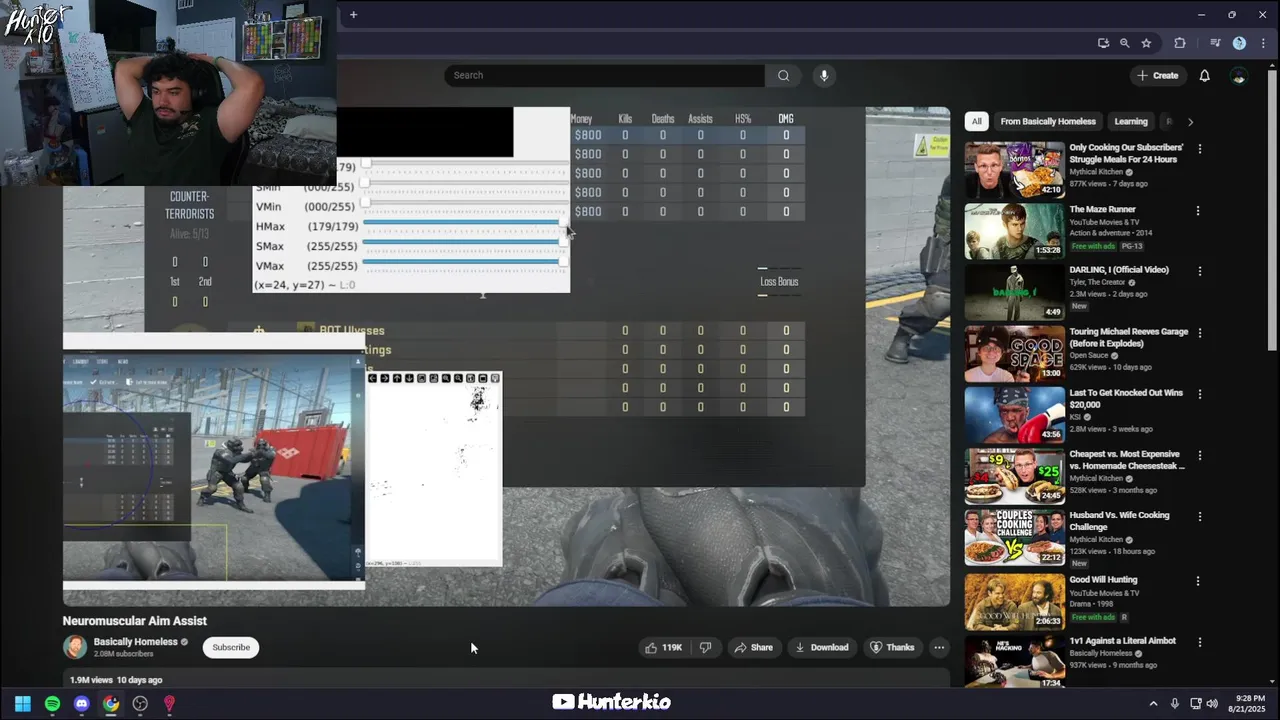Open more actions ellipsis under the video
Viewport: 1280px width, 720px height.
pos(939,647)
